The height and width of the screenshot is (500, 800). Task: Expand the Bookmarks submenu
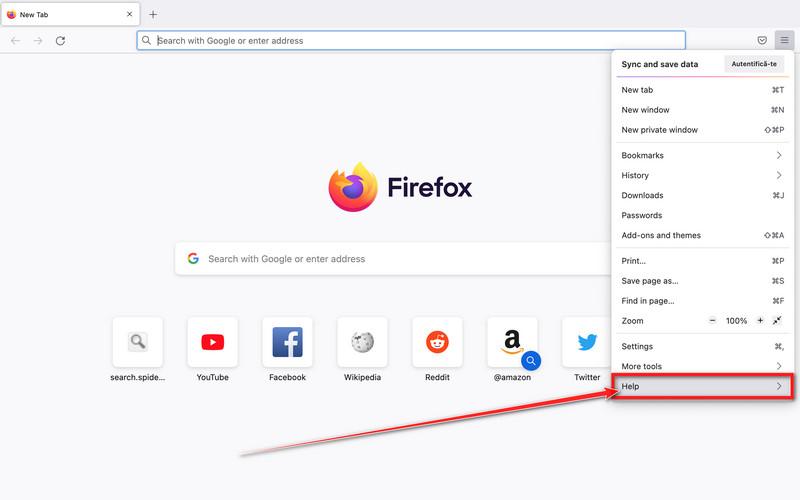click(703, 155)
